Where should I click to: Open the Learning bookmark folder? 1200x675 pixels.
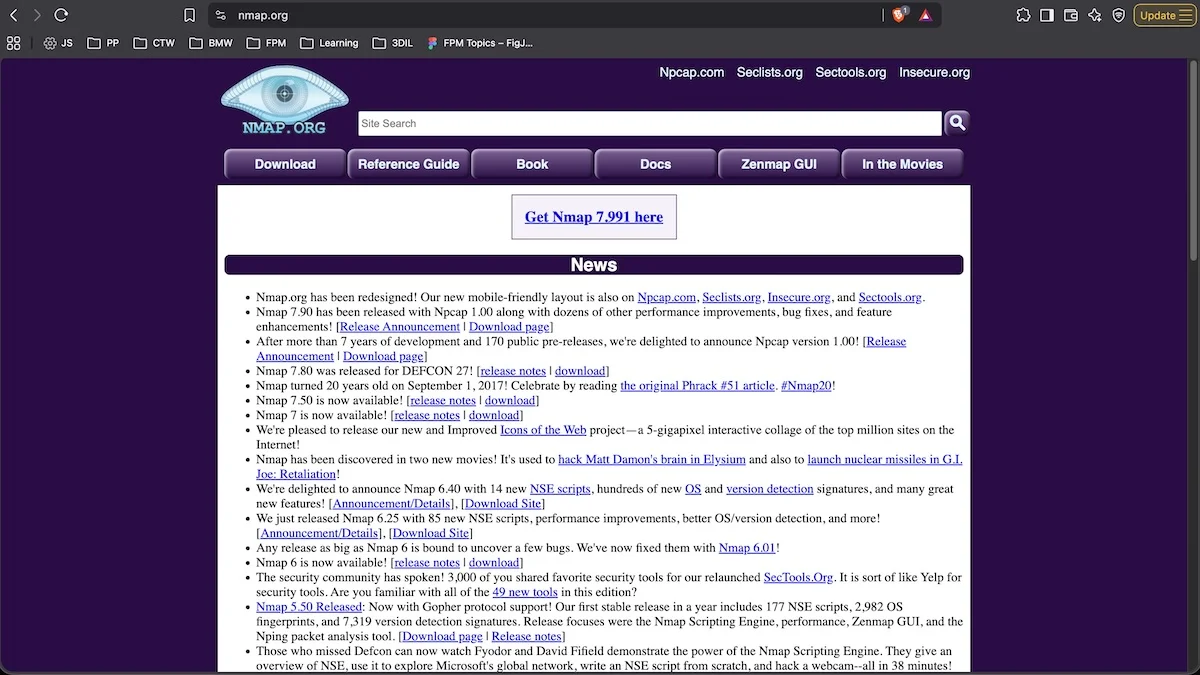pos(329,43)
